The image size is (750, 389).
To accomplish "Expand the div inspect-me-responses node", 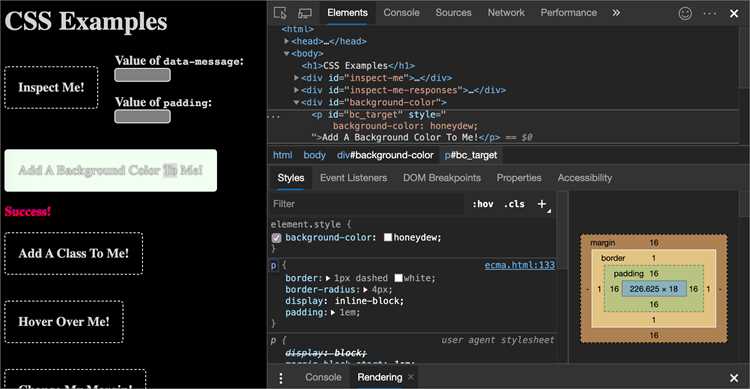I will pyautogui.click(x=297, y=90).
